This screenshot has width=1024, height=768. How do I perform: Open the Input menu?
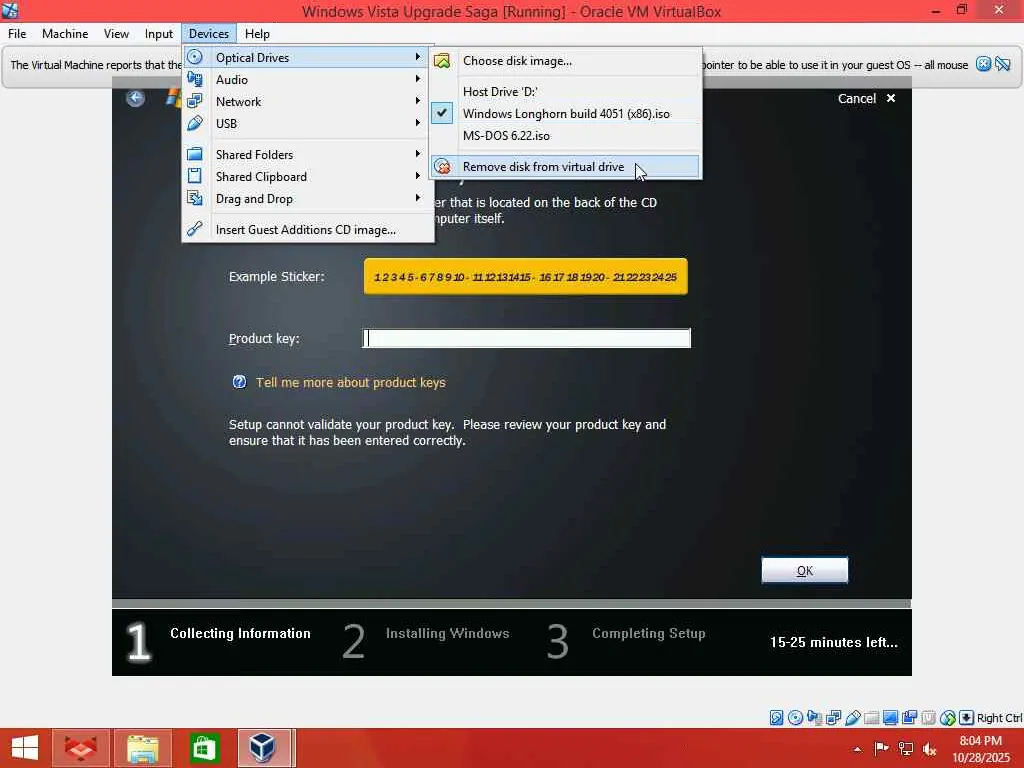tap(159, 33)
